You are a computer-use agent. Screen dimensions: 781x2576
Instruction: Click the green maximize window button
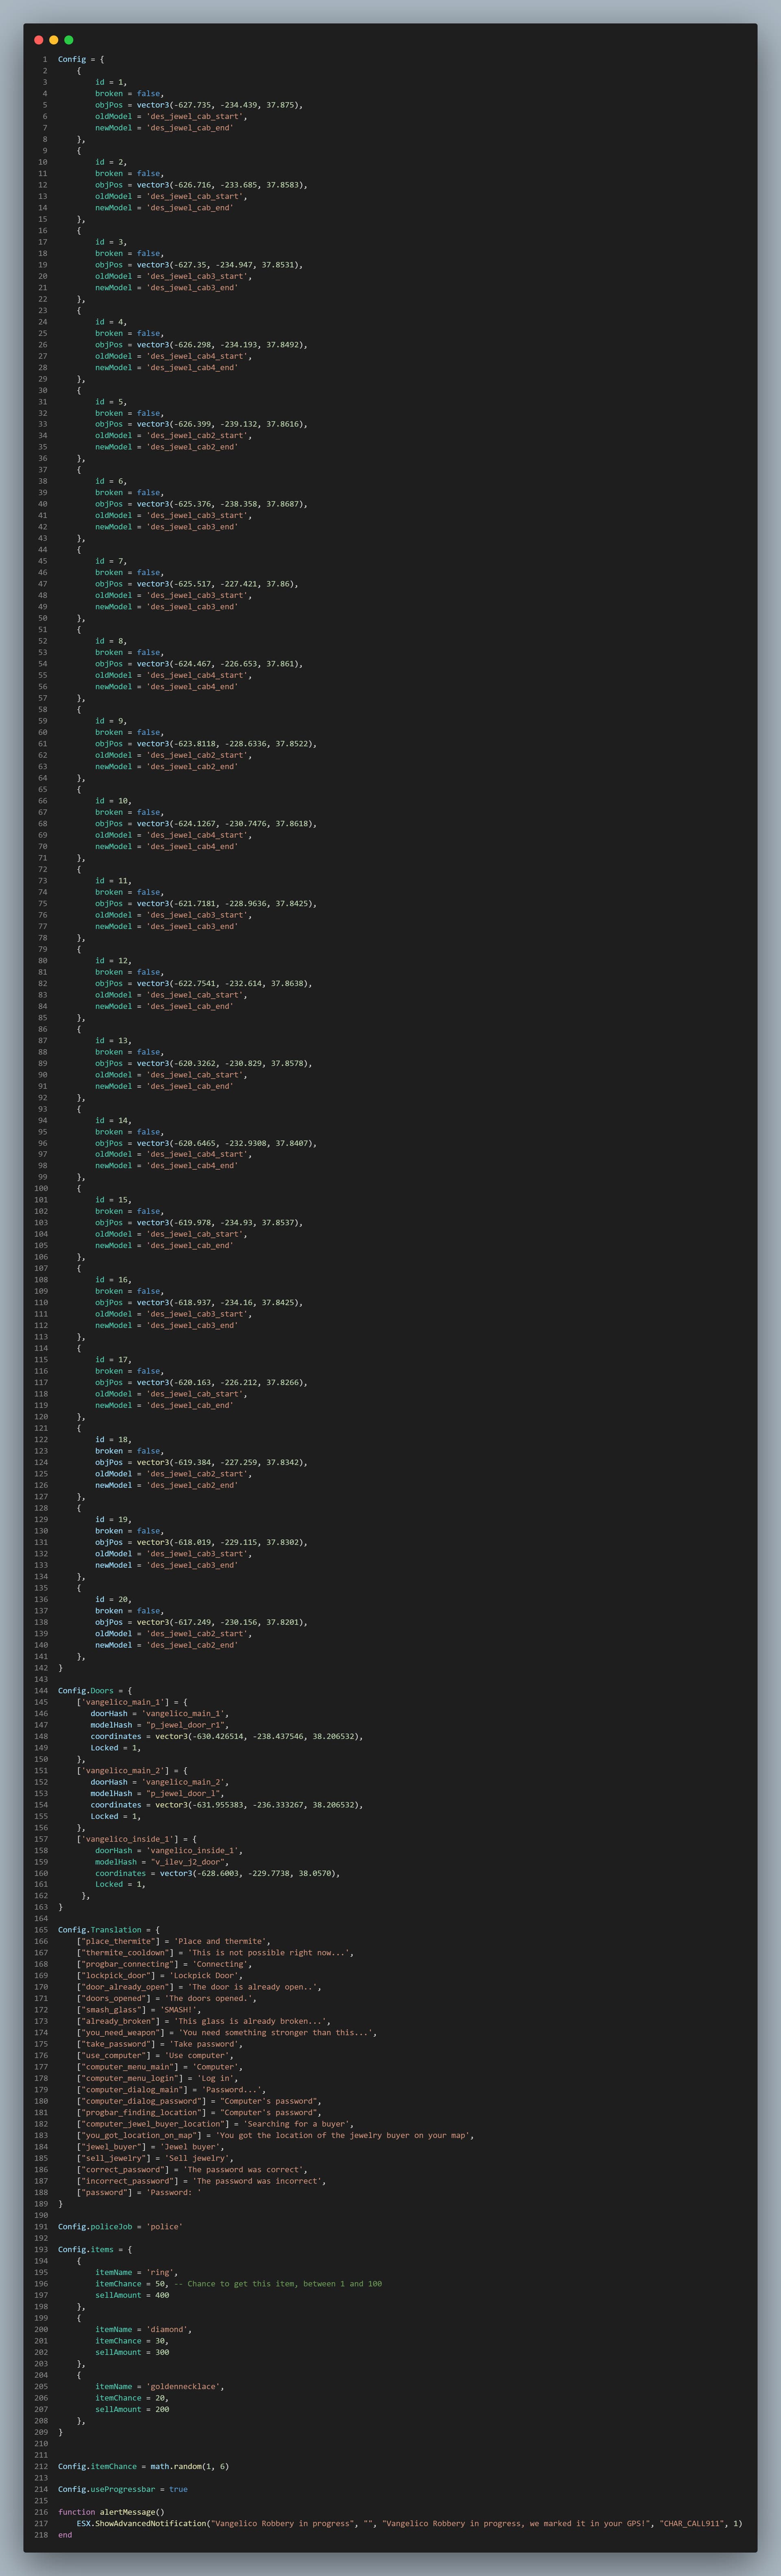69,40
